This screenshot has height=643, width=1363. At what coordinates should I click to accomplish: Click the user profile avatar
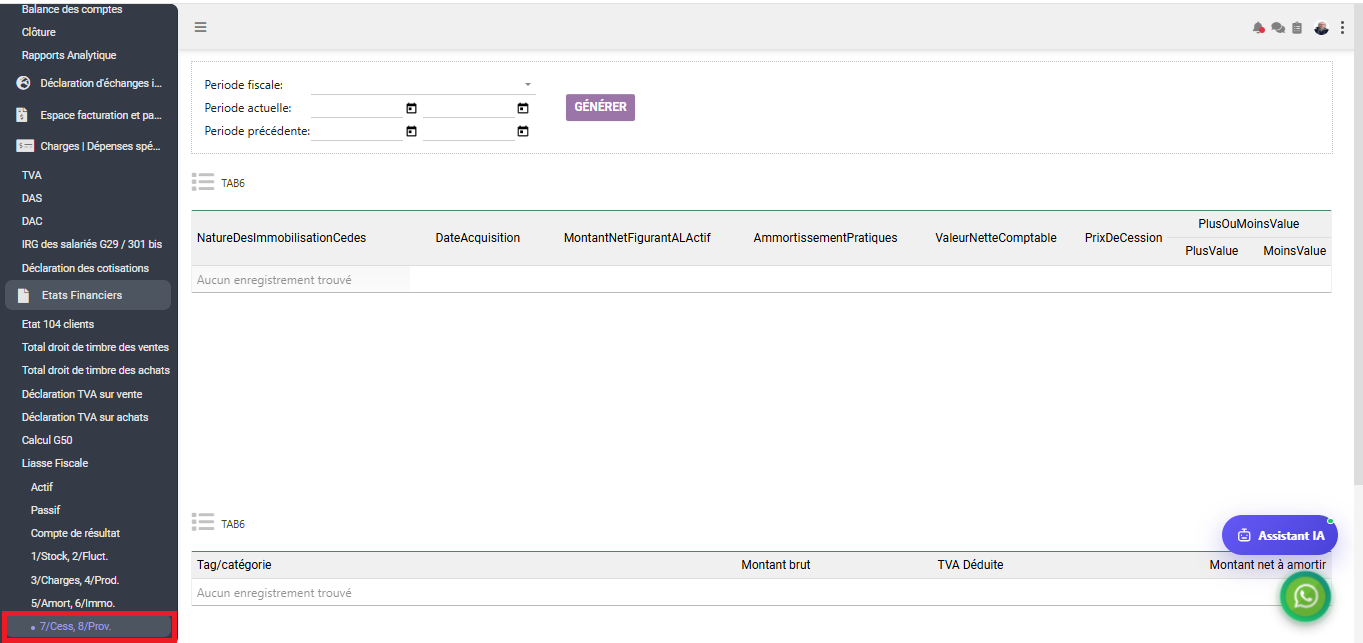1321,28
